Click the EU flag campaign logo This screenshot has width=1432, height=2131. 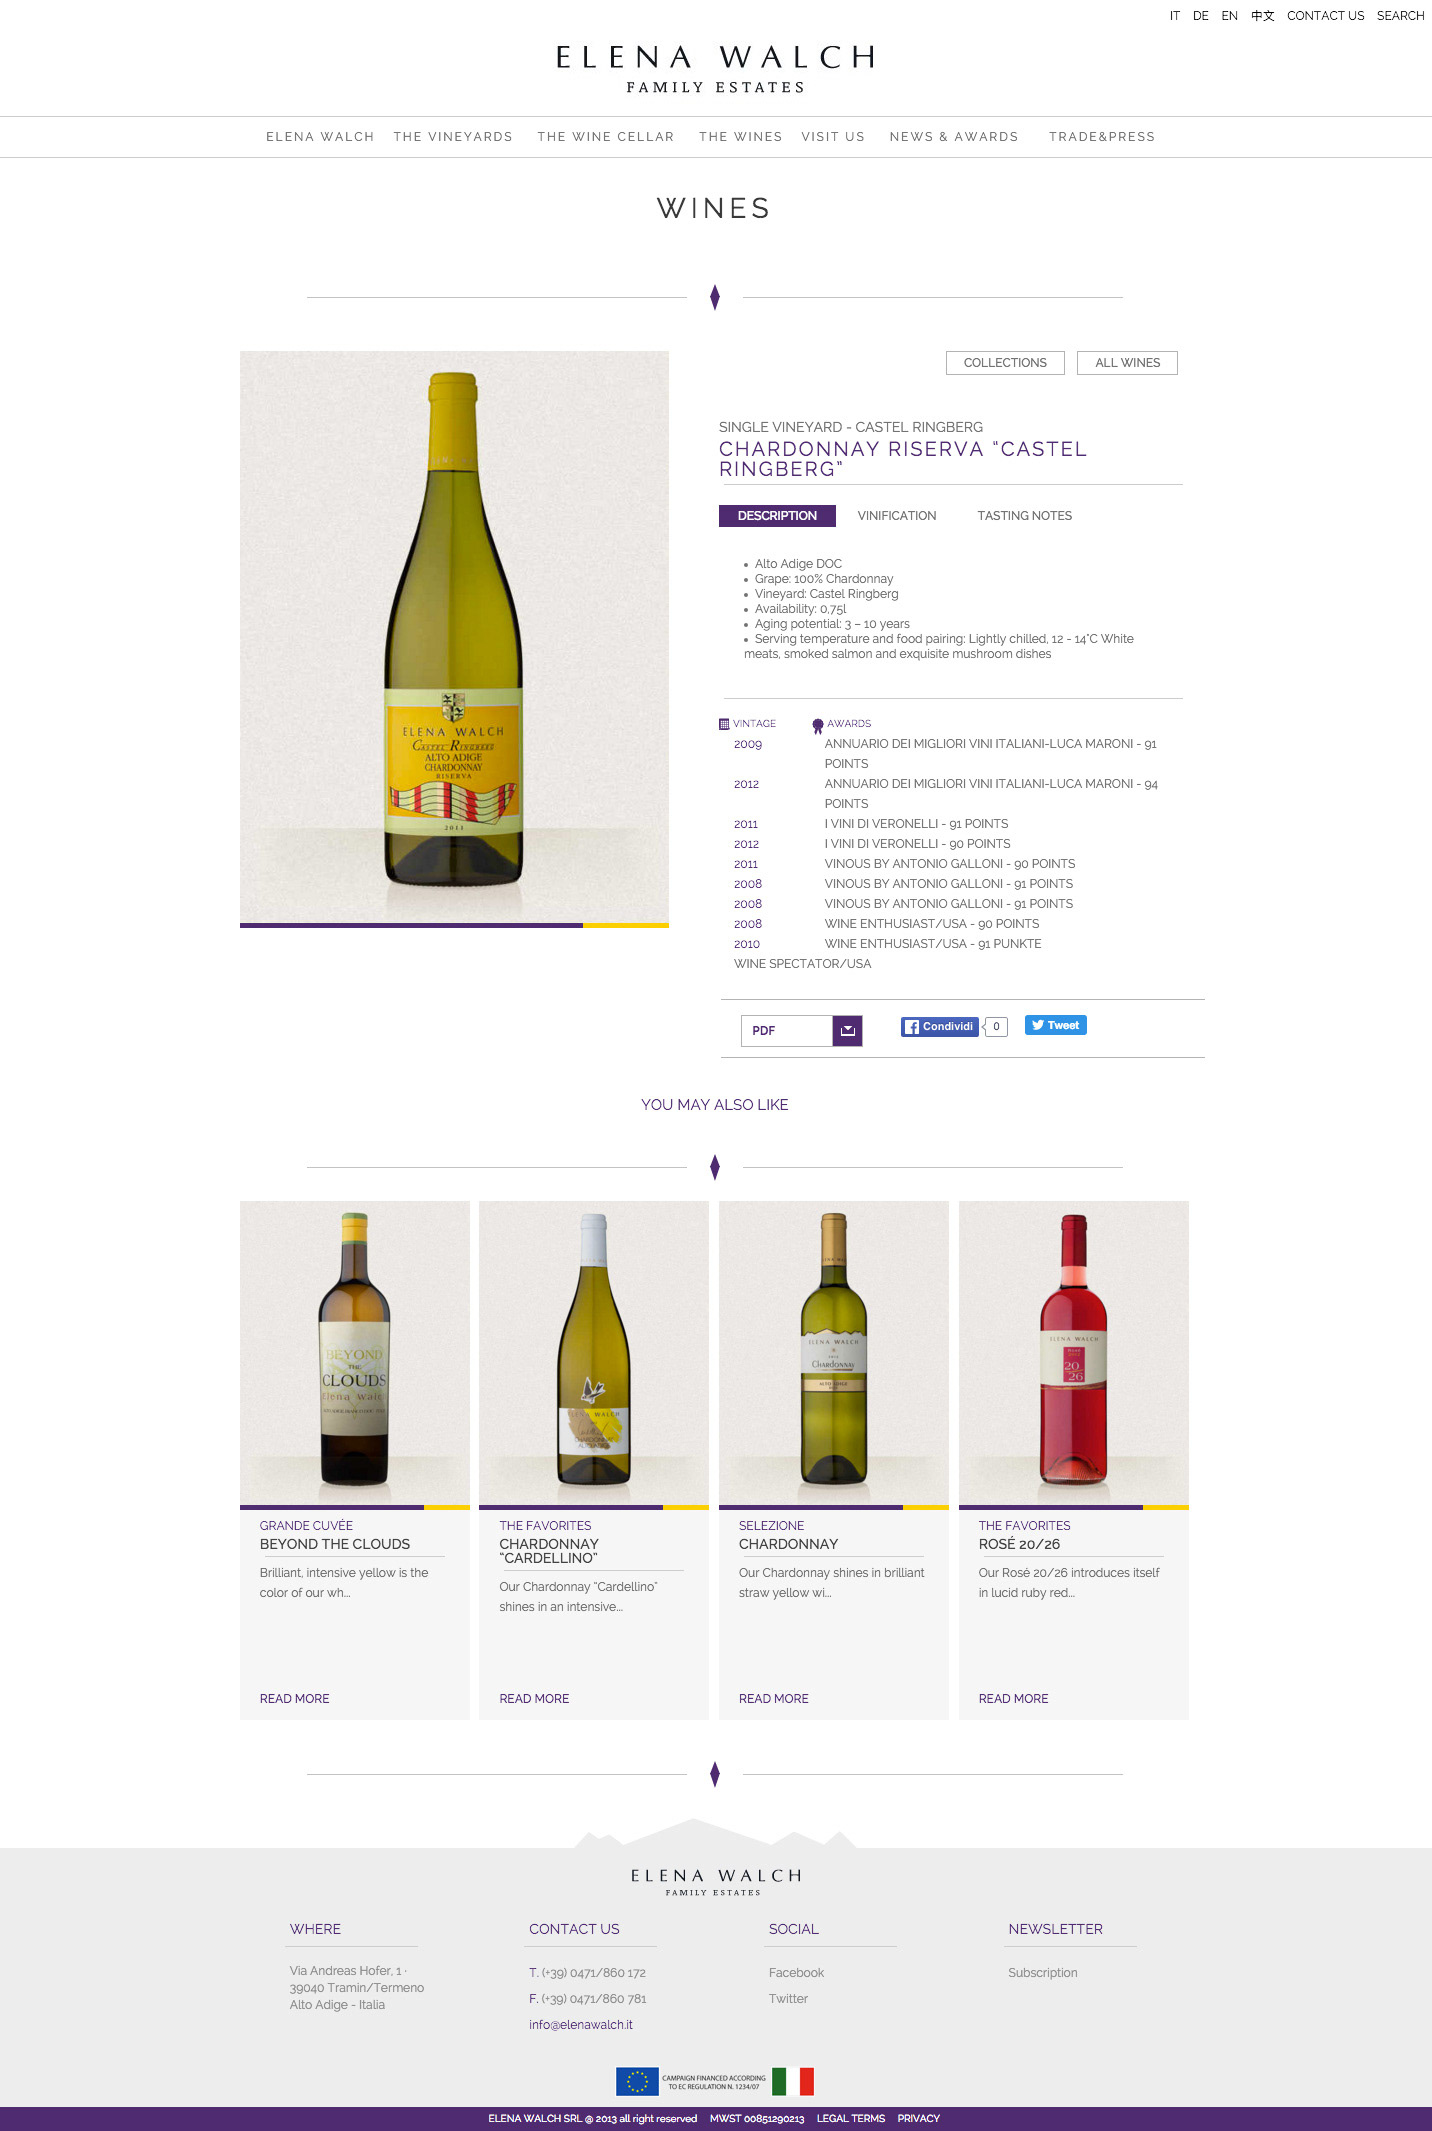637,2081
